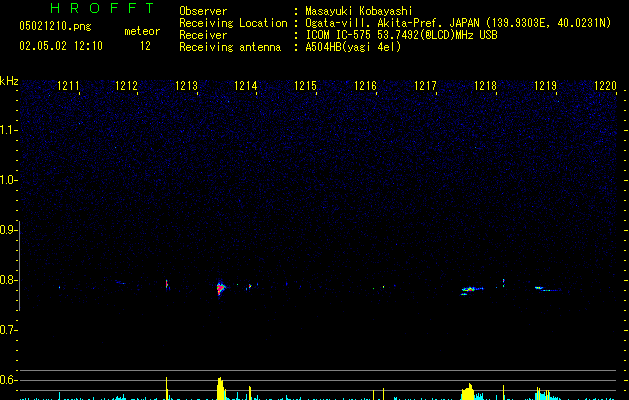
Task: Click the 0.6 kHz axis value
Action: (9, 380)
